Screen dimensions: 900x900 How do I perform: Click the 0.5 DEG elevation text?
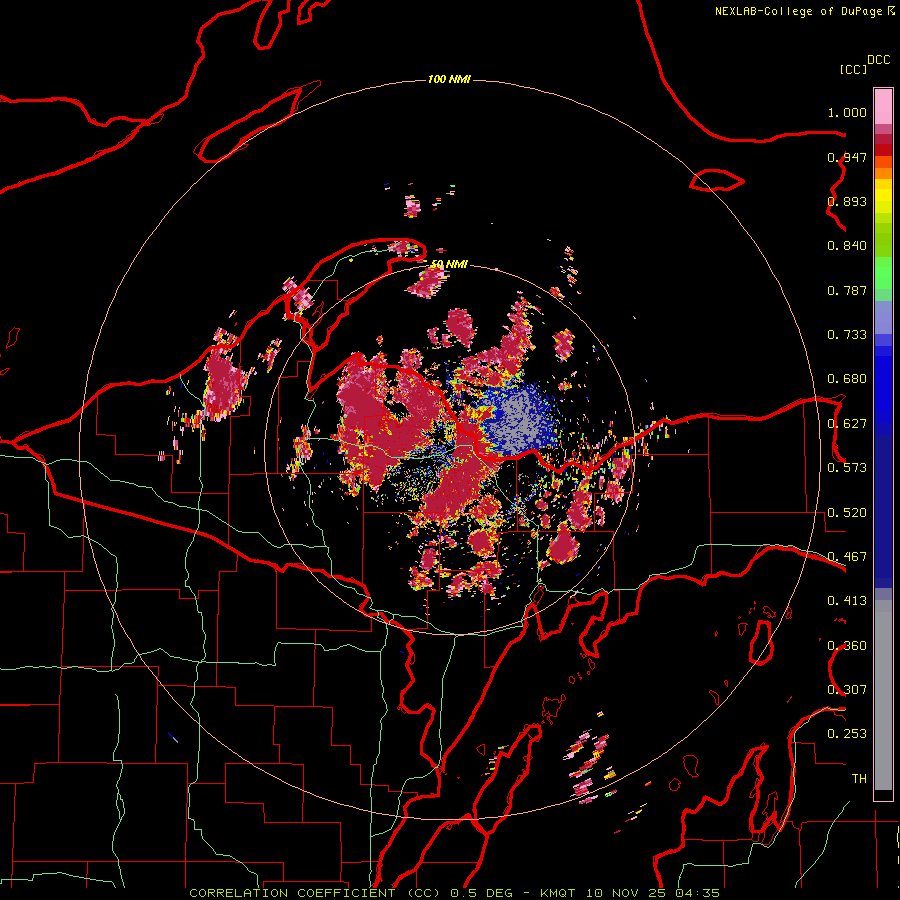click(480, 893)
